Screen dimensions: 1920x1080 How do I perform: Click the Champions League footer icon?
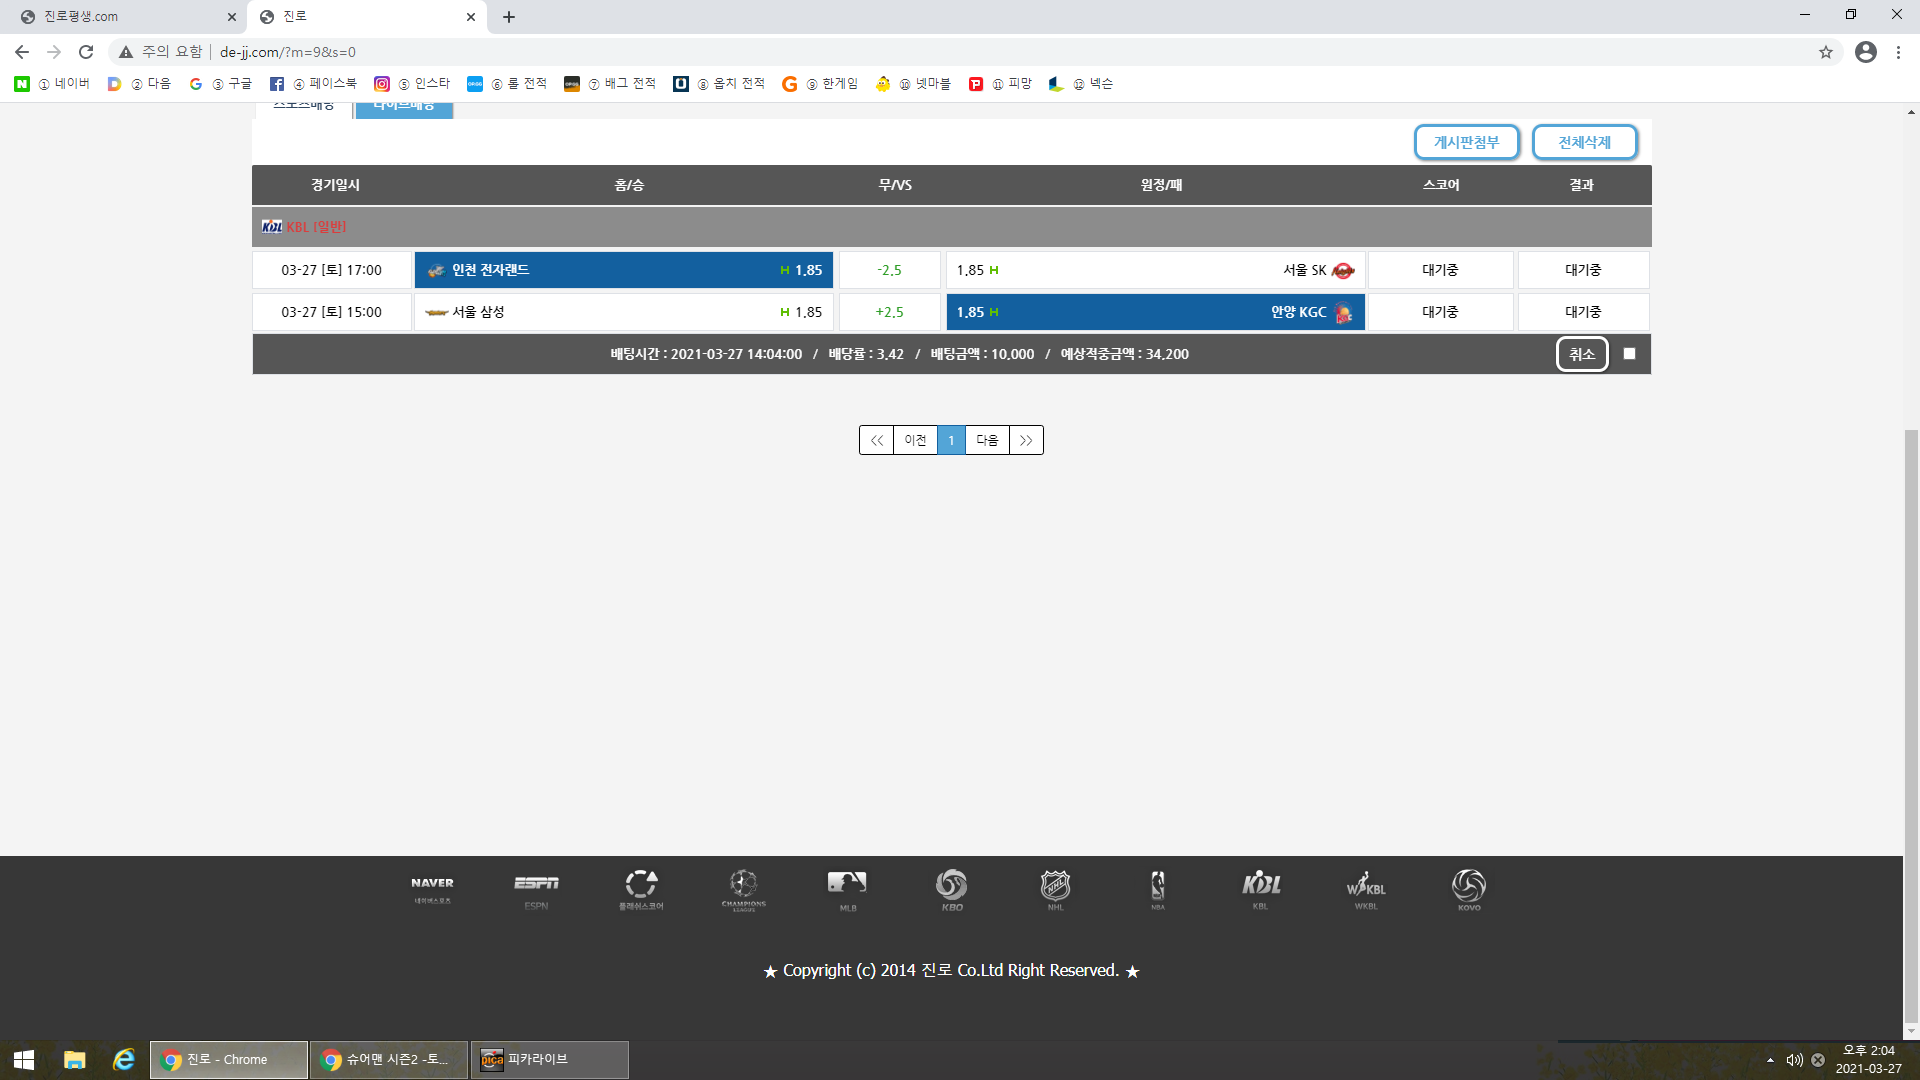(x=743, y=889)
